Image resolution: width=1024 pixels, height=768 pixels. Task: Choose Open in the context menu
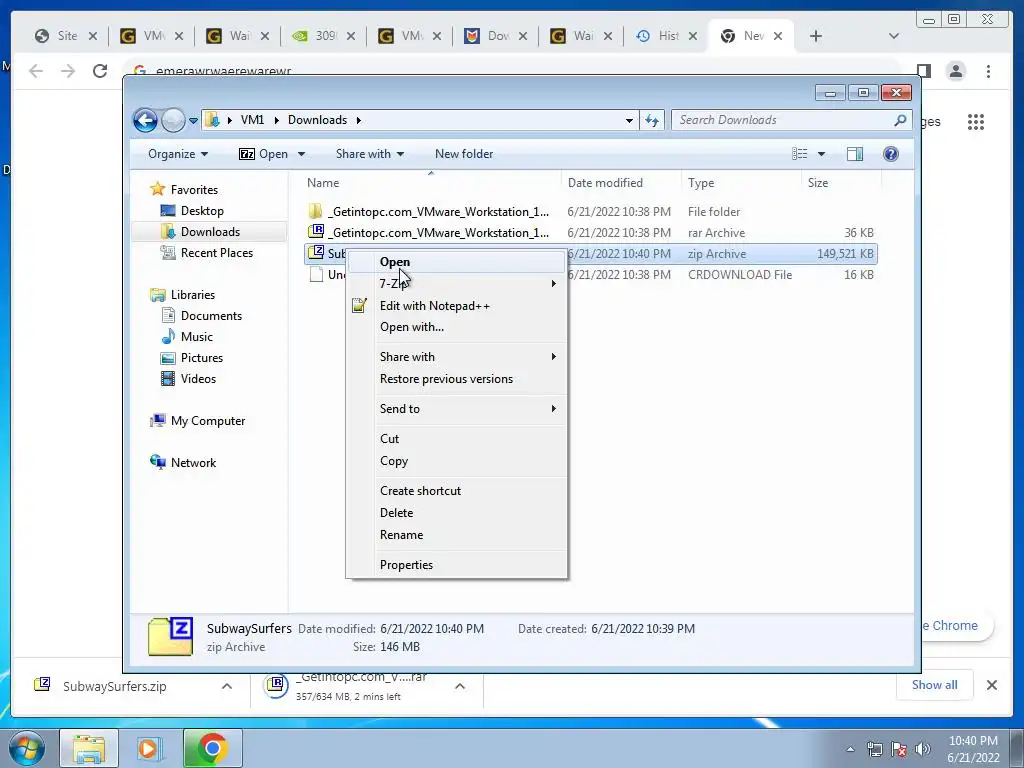click(456, 262)
